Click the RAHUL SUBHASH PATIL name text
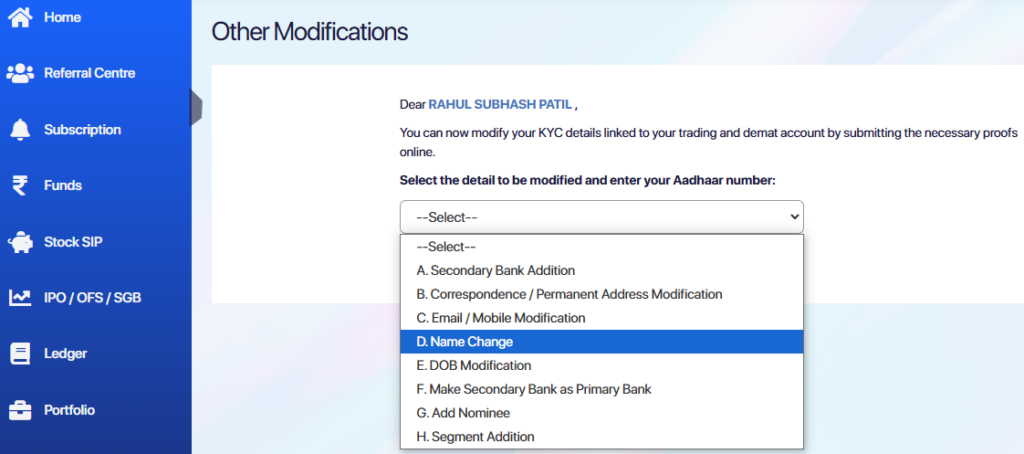 [500, 104]
